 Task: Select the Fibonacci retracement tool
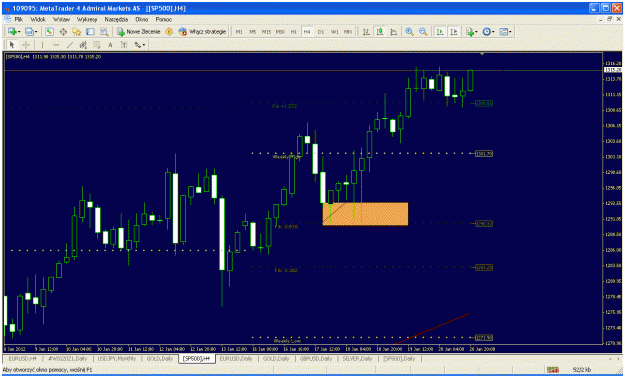coord(96,45)
